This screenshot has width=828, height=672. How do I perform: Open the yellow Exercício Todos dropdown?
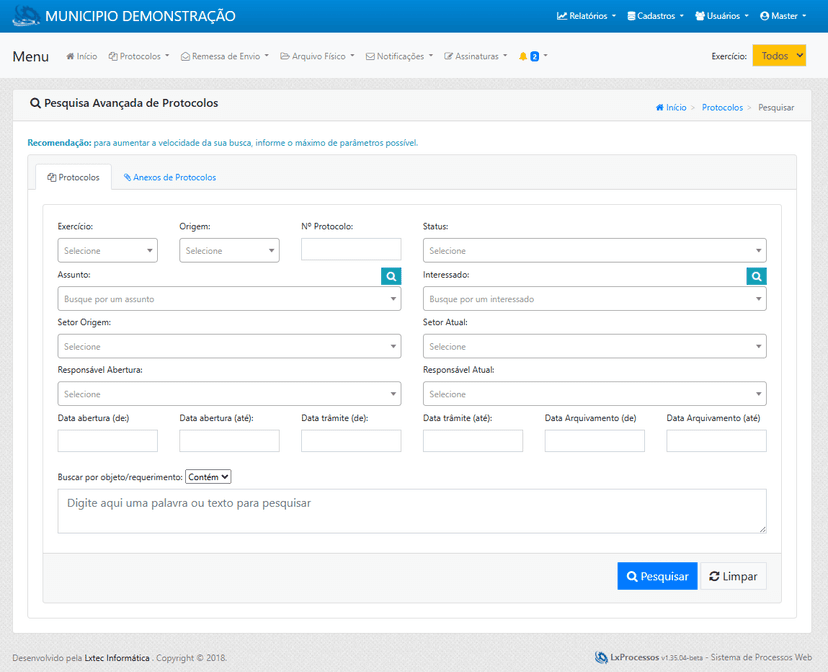coord(779,55)
